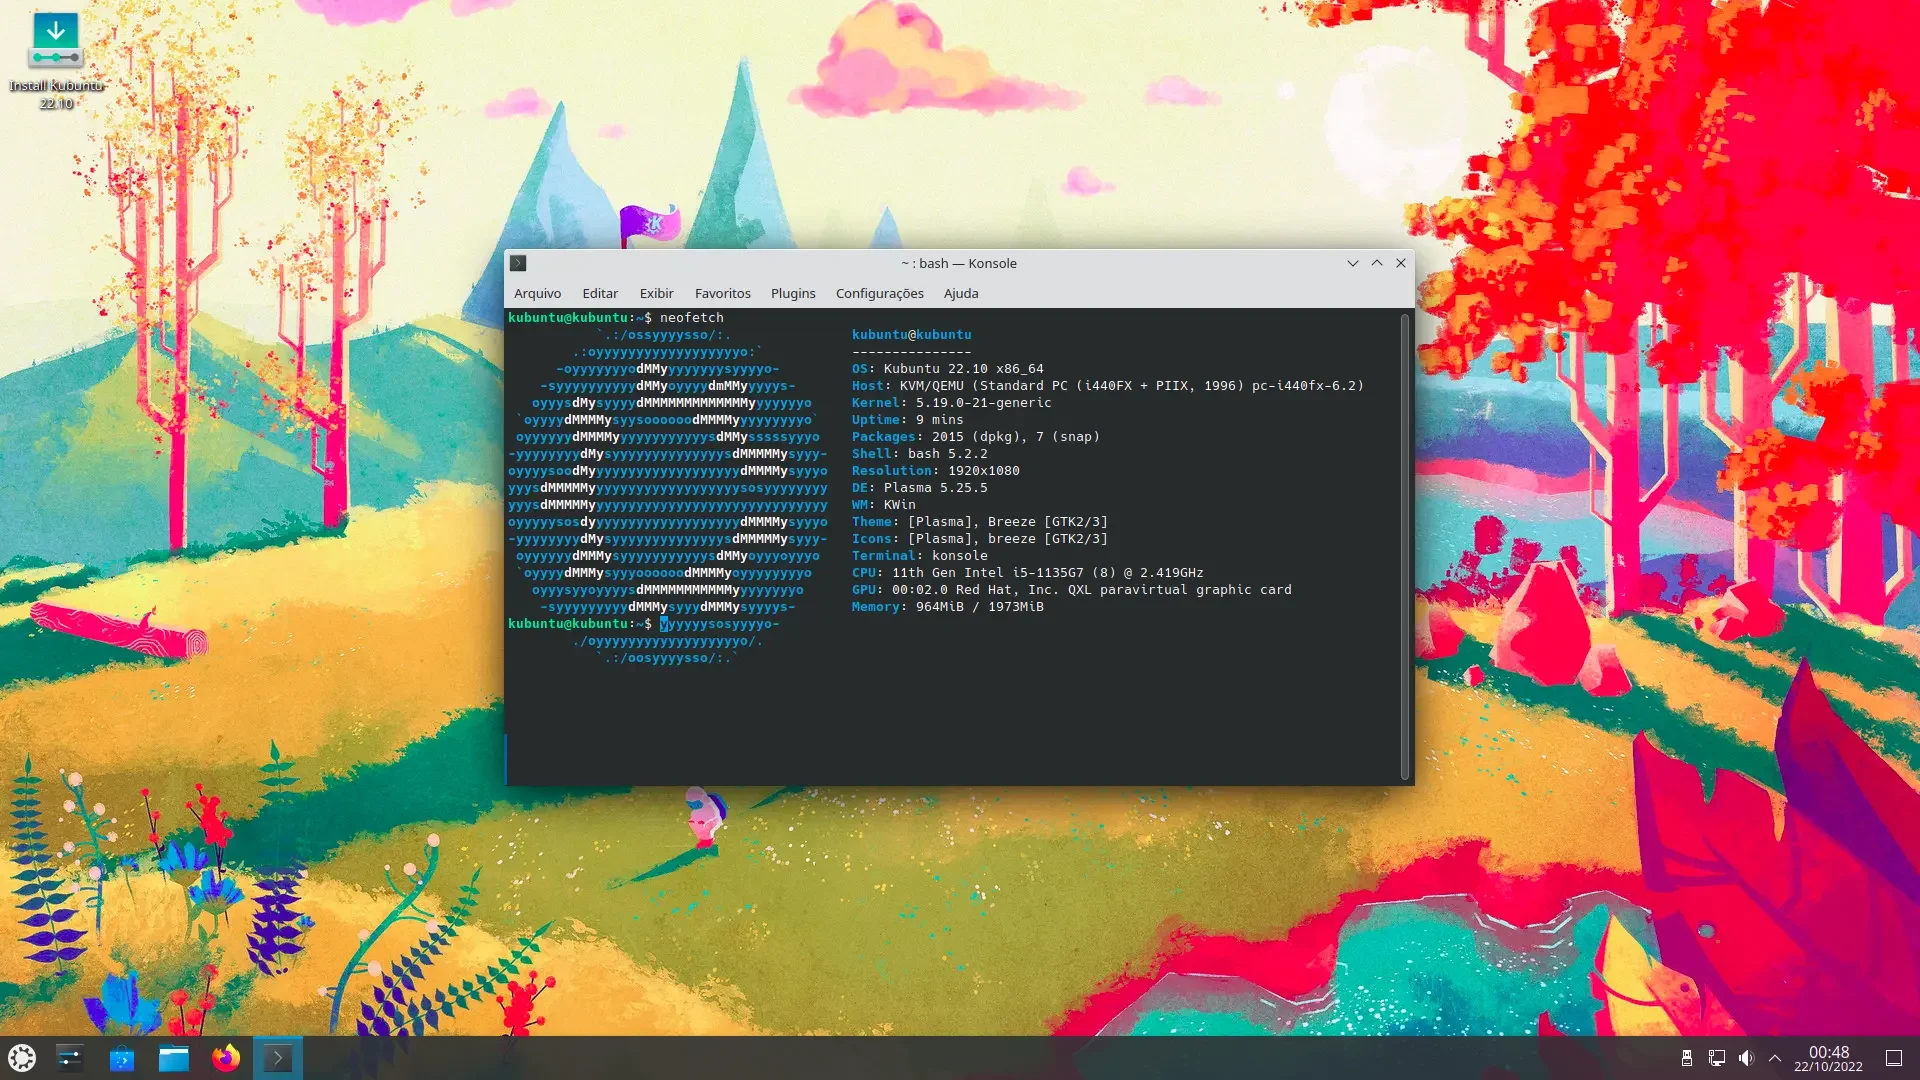Screen dimensions: 1920x1080
Task: Click the '11th Gen Intel i5-1135G7' CPU text
Action: pos(988,573)
